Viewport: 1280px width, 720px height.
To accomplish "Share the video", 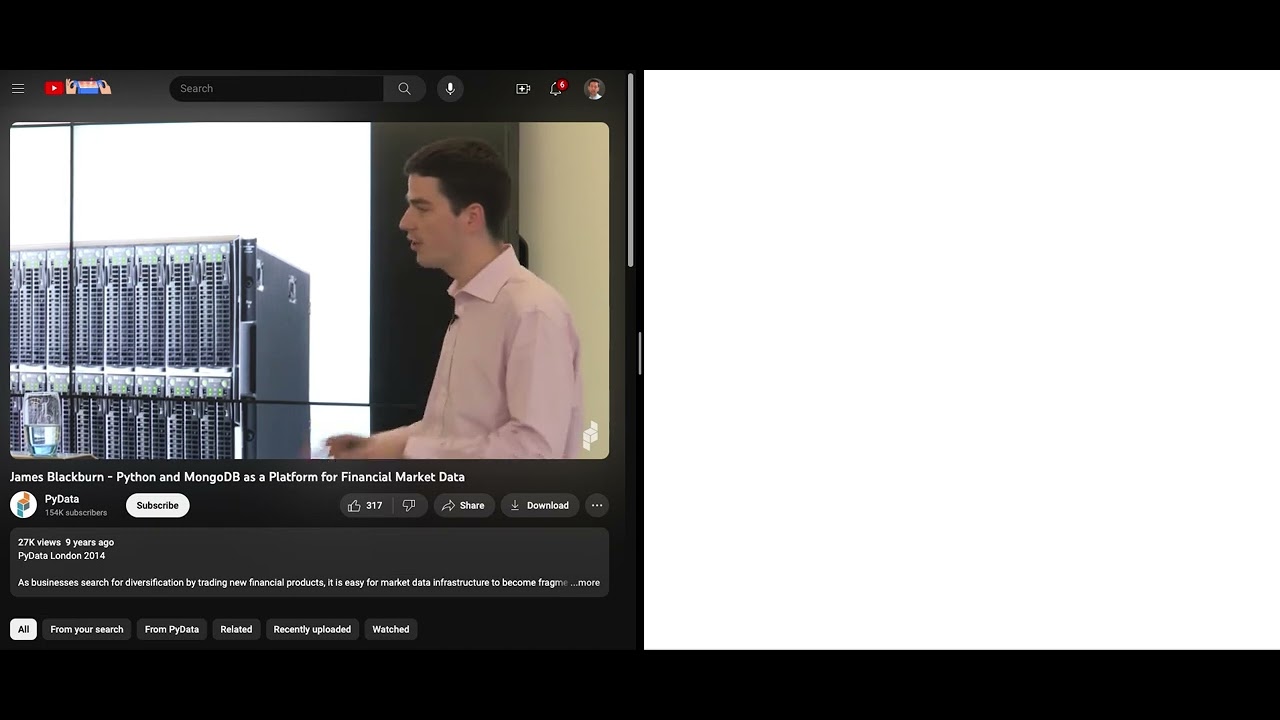I will click(x=463, y=505).
